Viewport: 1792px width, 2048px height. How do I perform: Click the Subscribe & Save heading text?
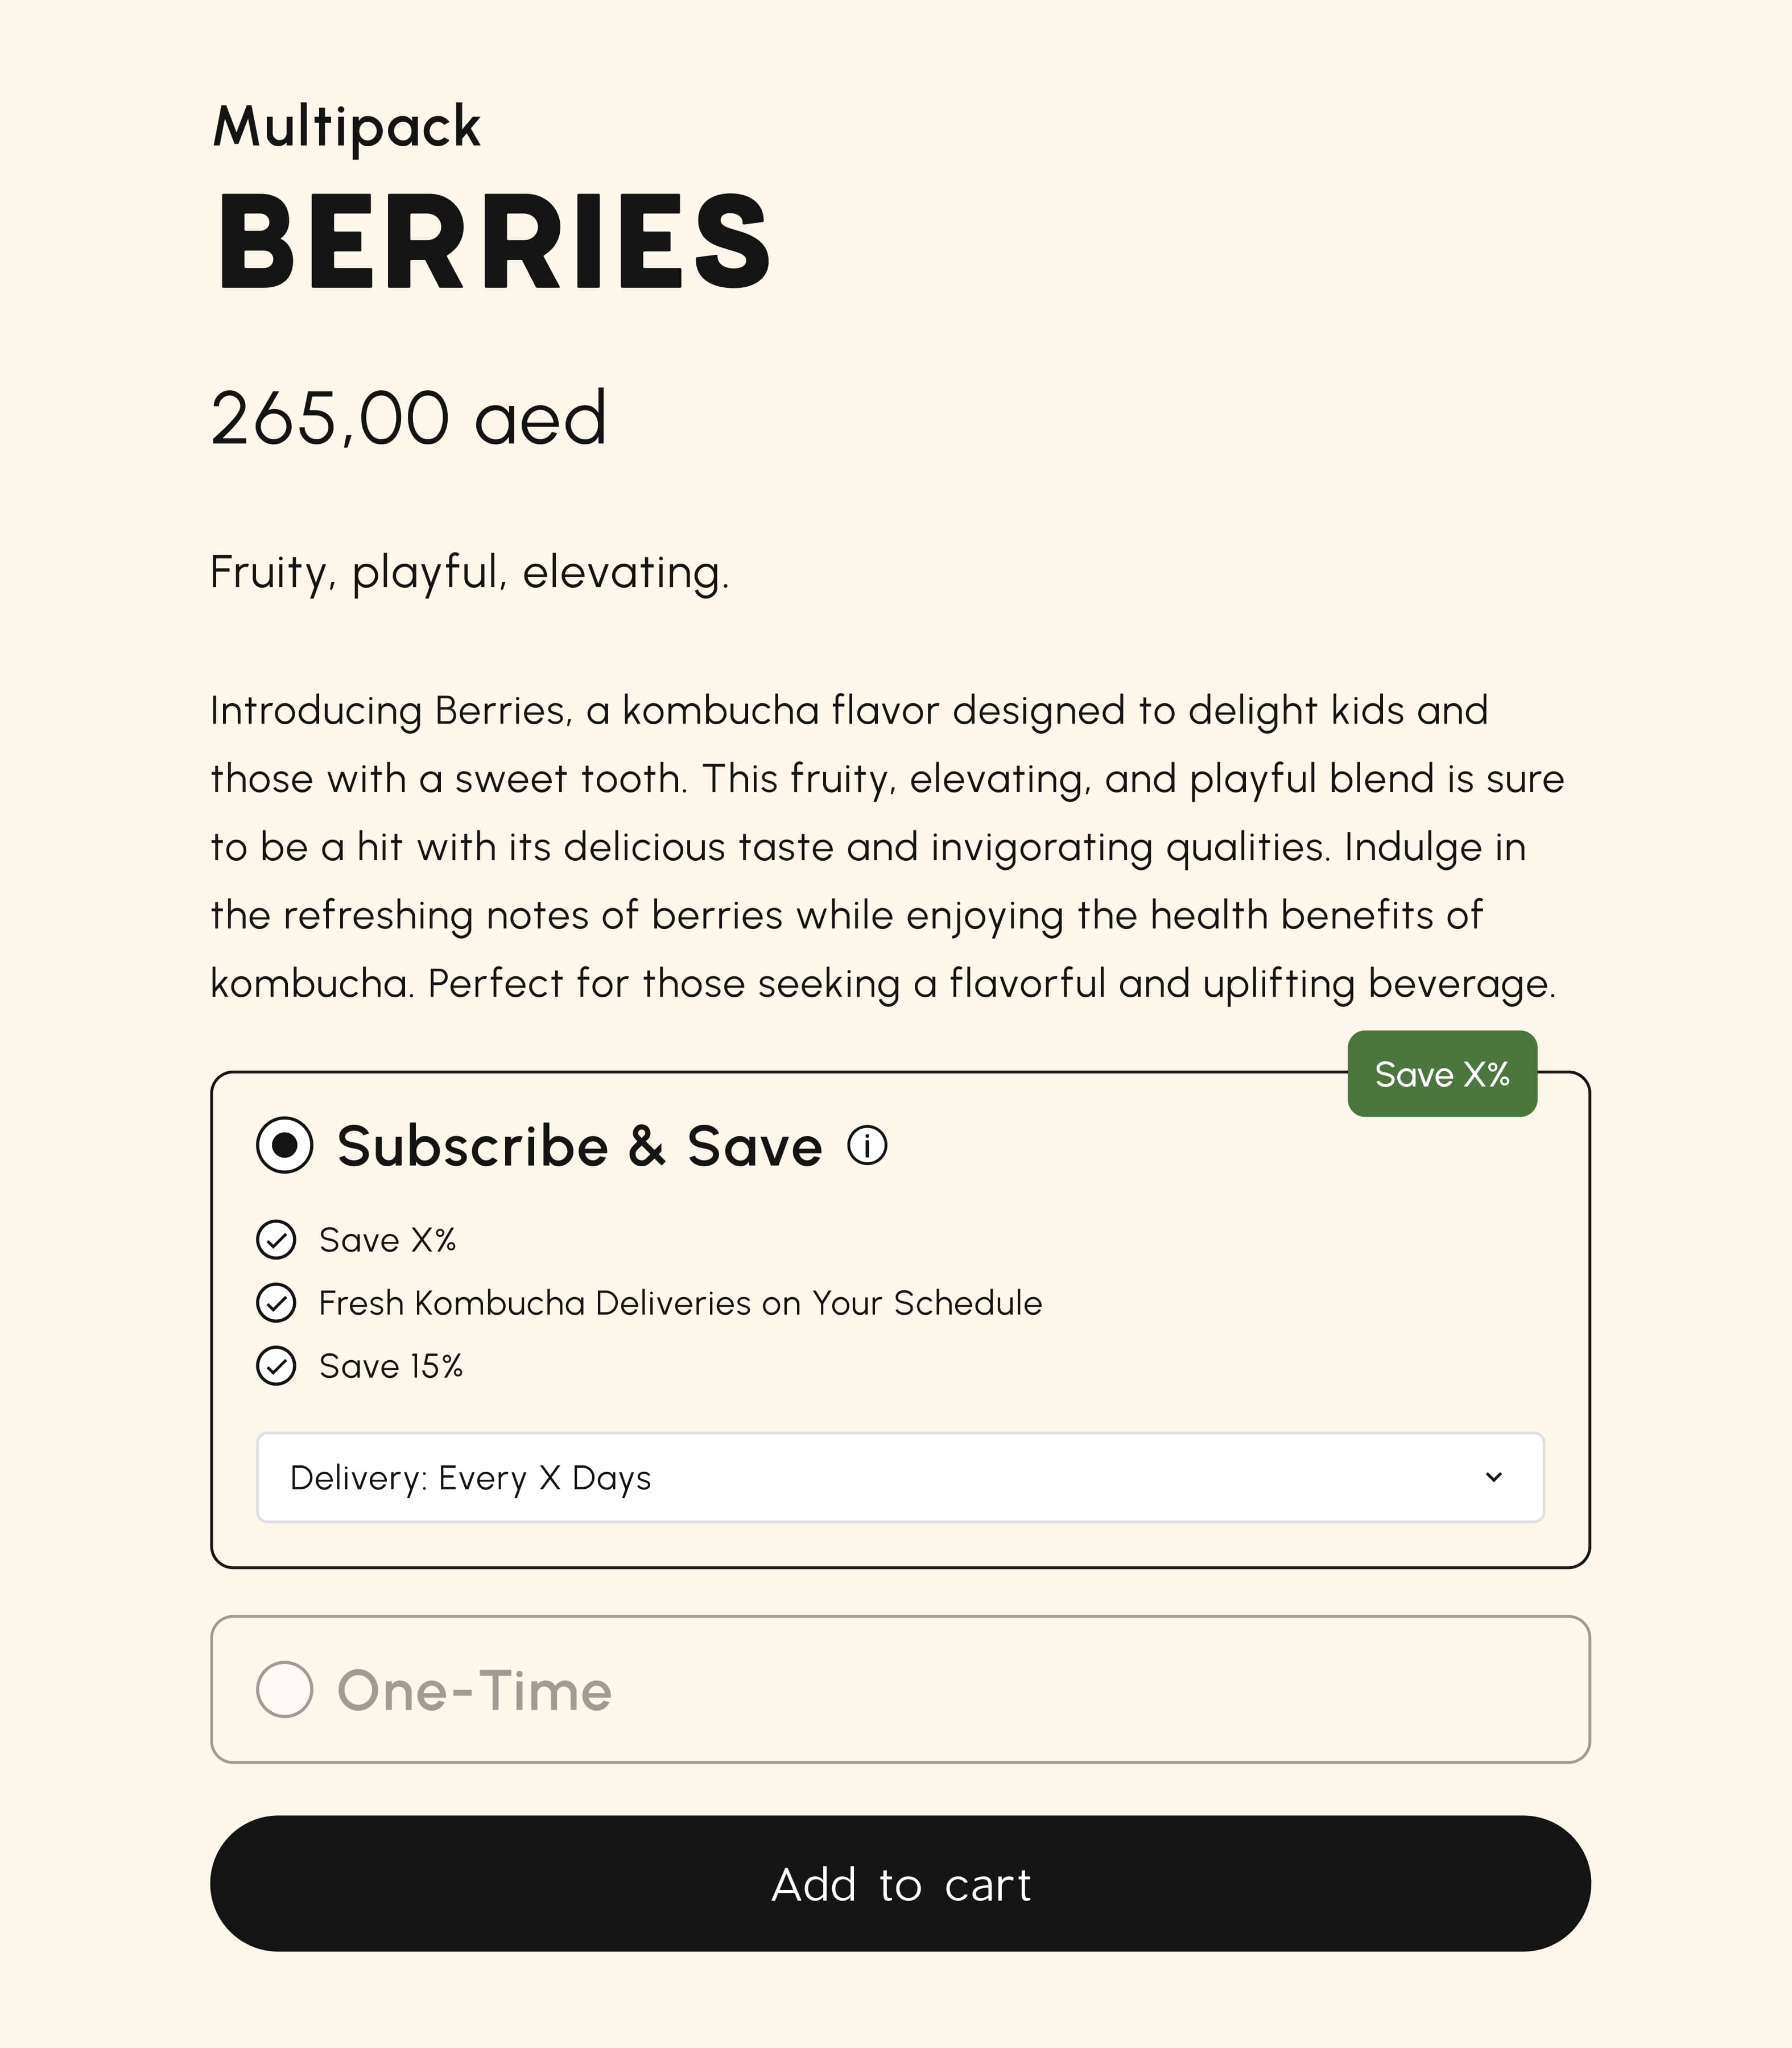click(x=580, y=1146)
